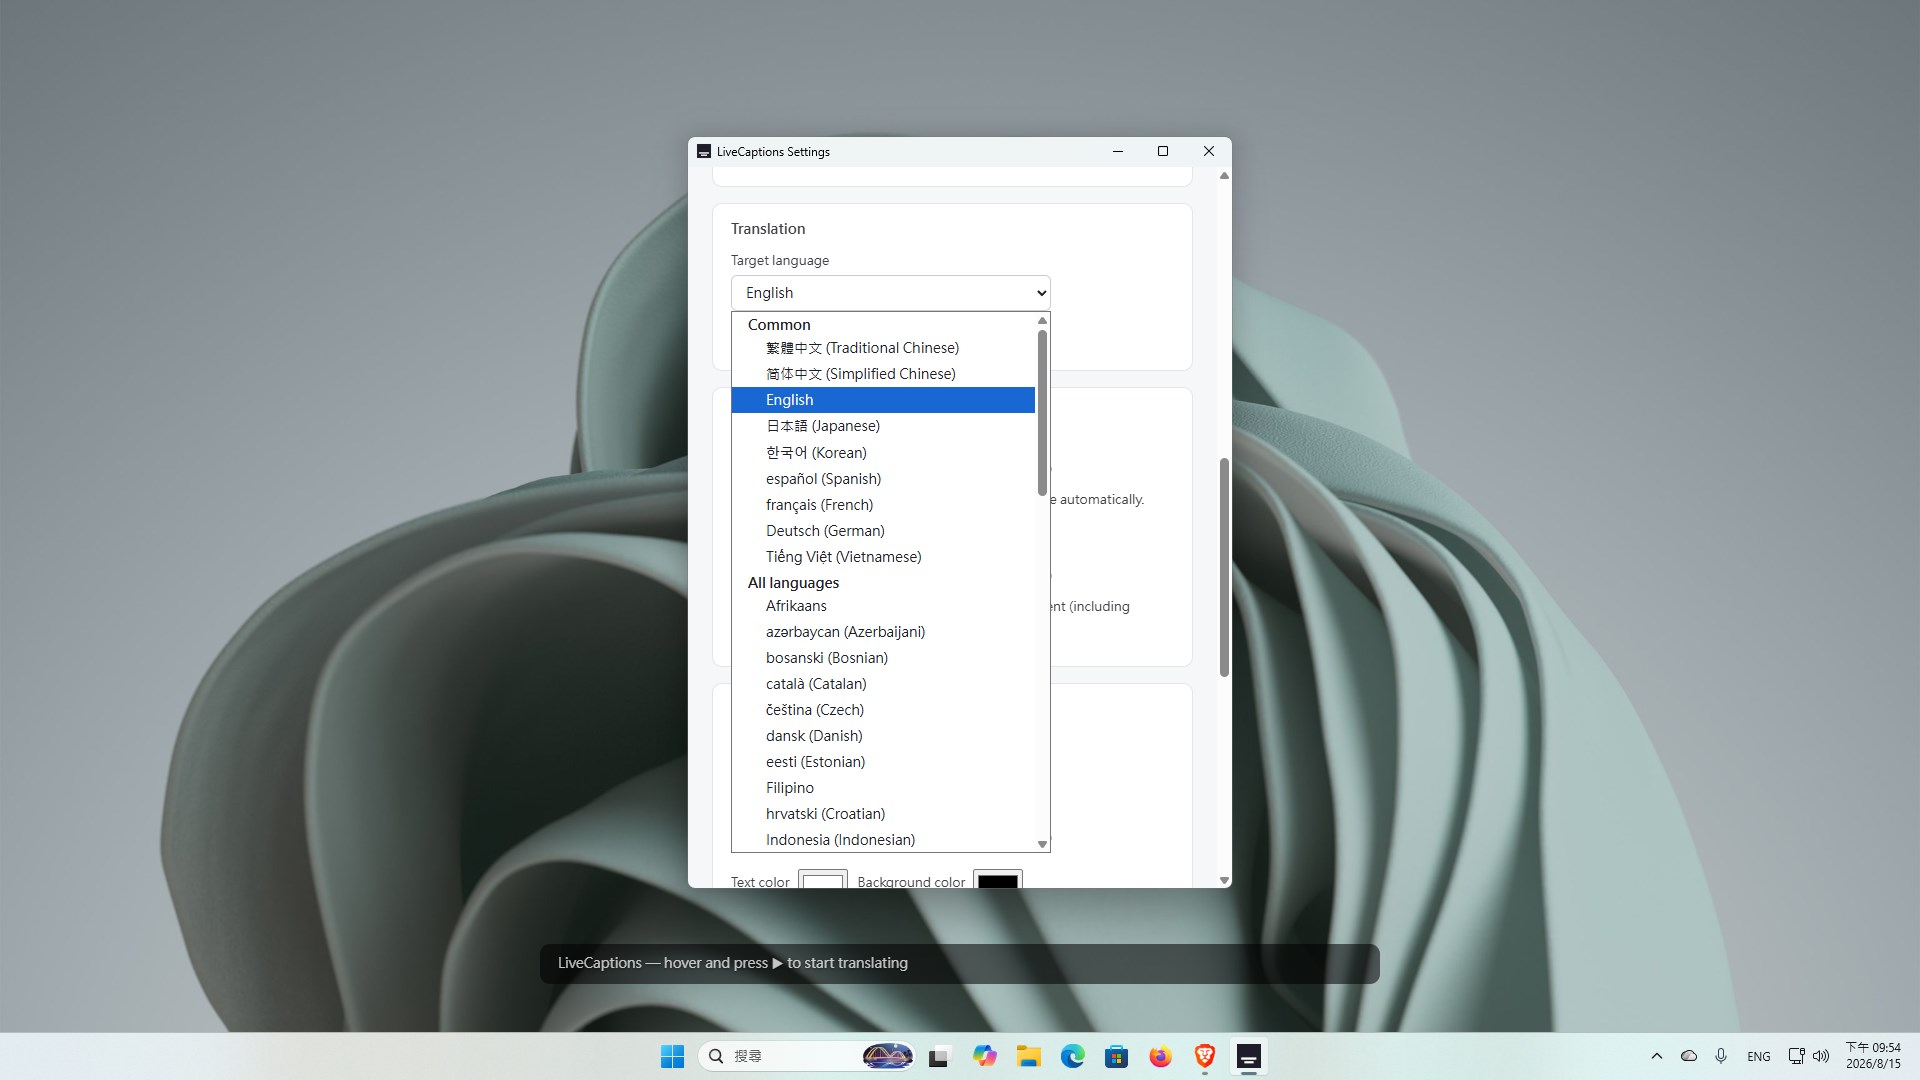Viewport: 1920px width, 1080px height.
Task: Choose Indonesia (Indonesian) language
Action: coord(883,840)
